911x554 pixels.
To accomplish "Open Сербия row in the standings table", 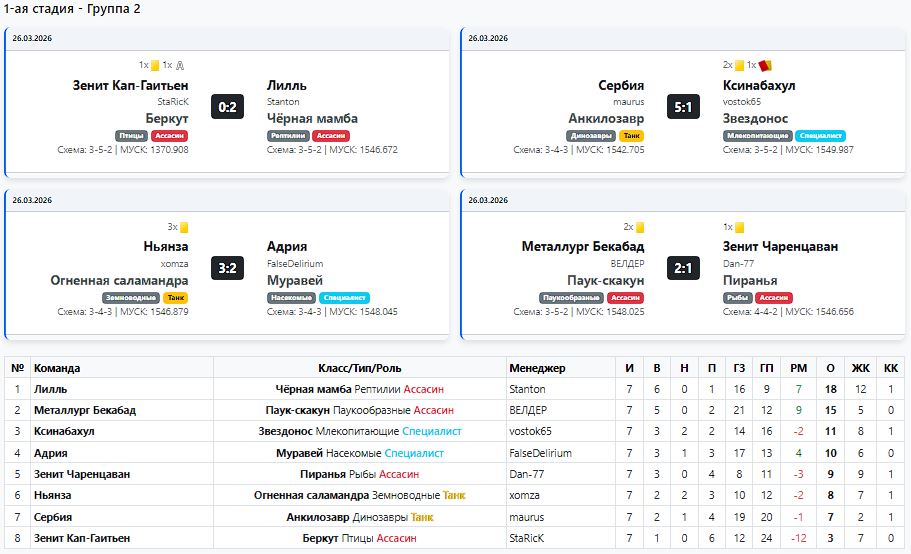I will 54,517.
